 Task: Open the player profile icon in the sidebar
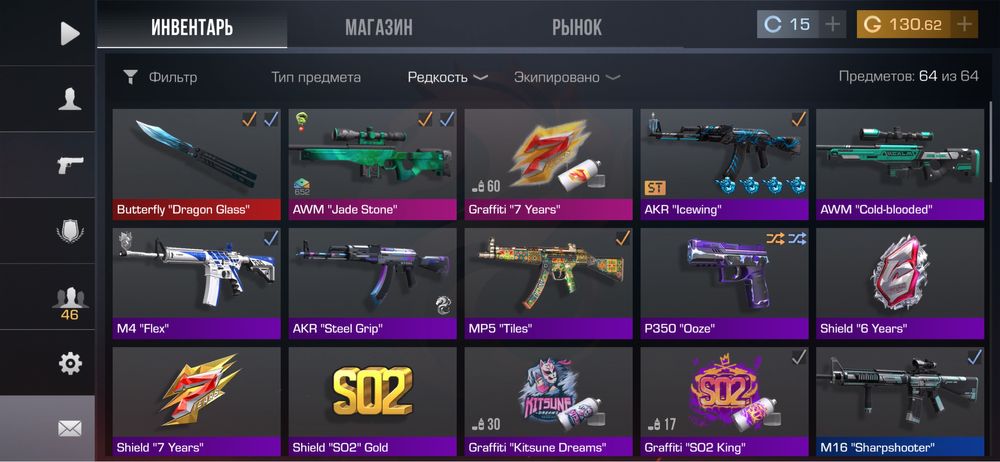click(70, 100)
